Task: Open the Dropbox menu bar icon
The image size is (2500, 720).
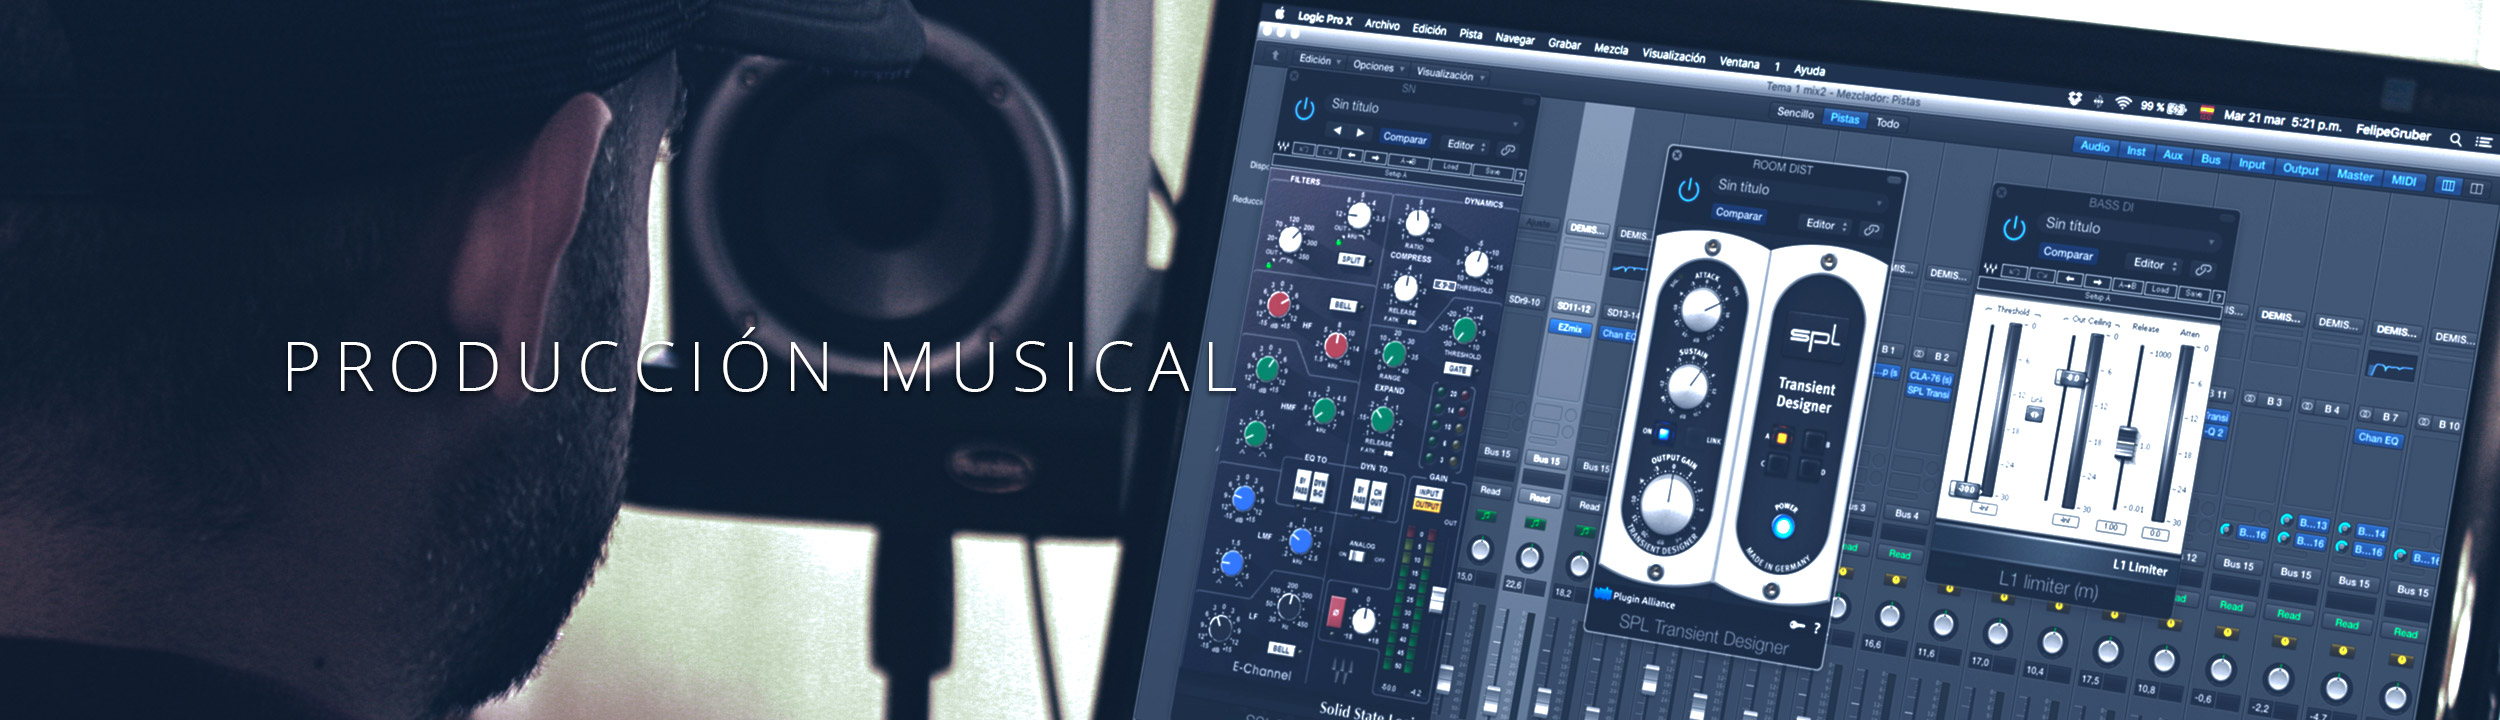Action: point(2075,98)
